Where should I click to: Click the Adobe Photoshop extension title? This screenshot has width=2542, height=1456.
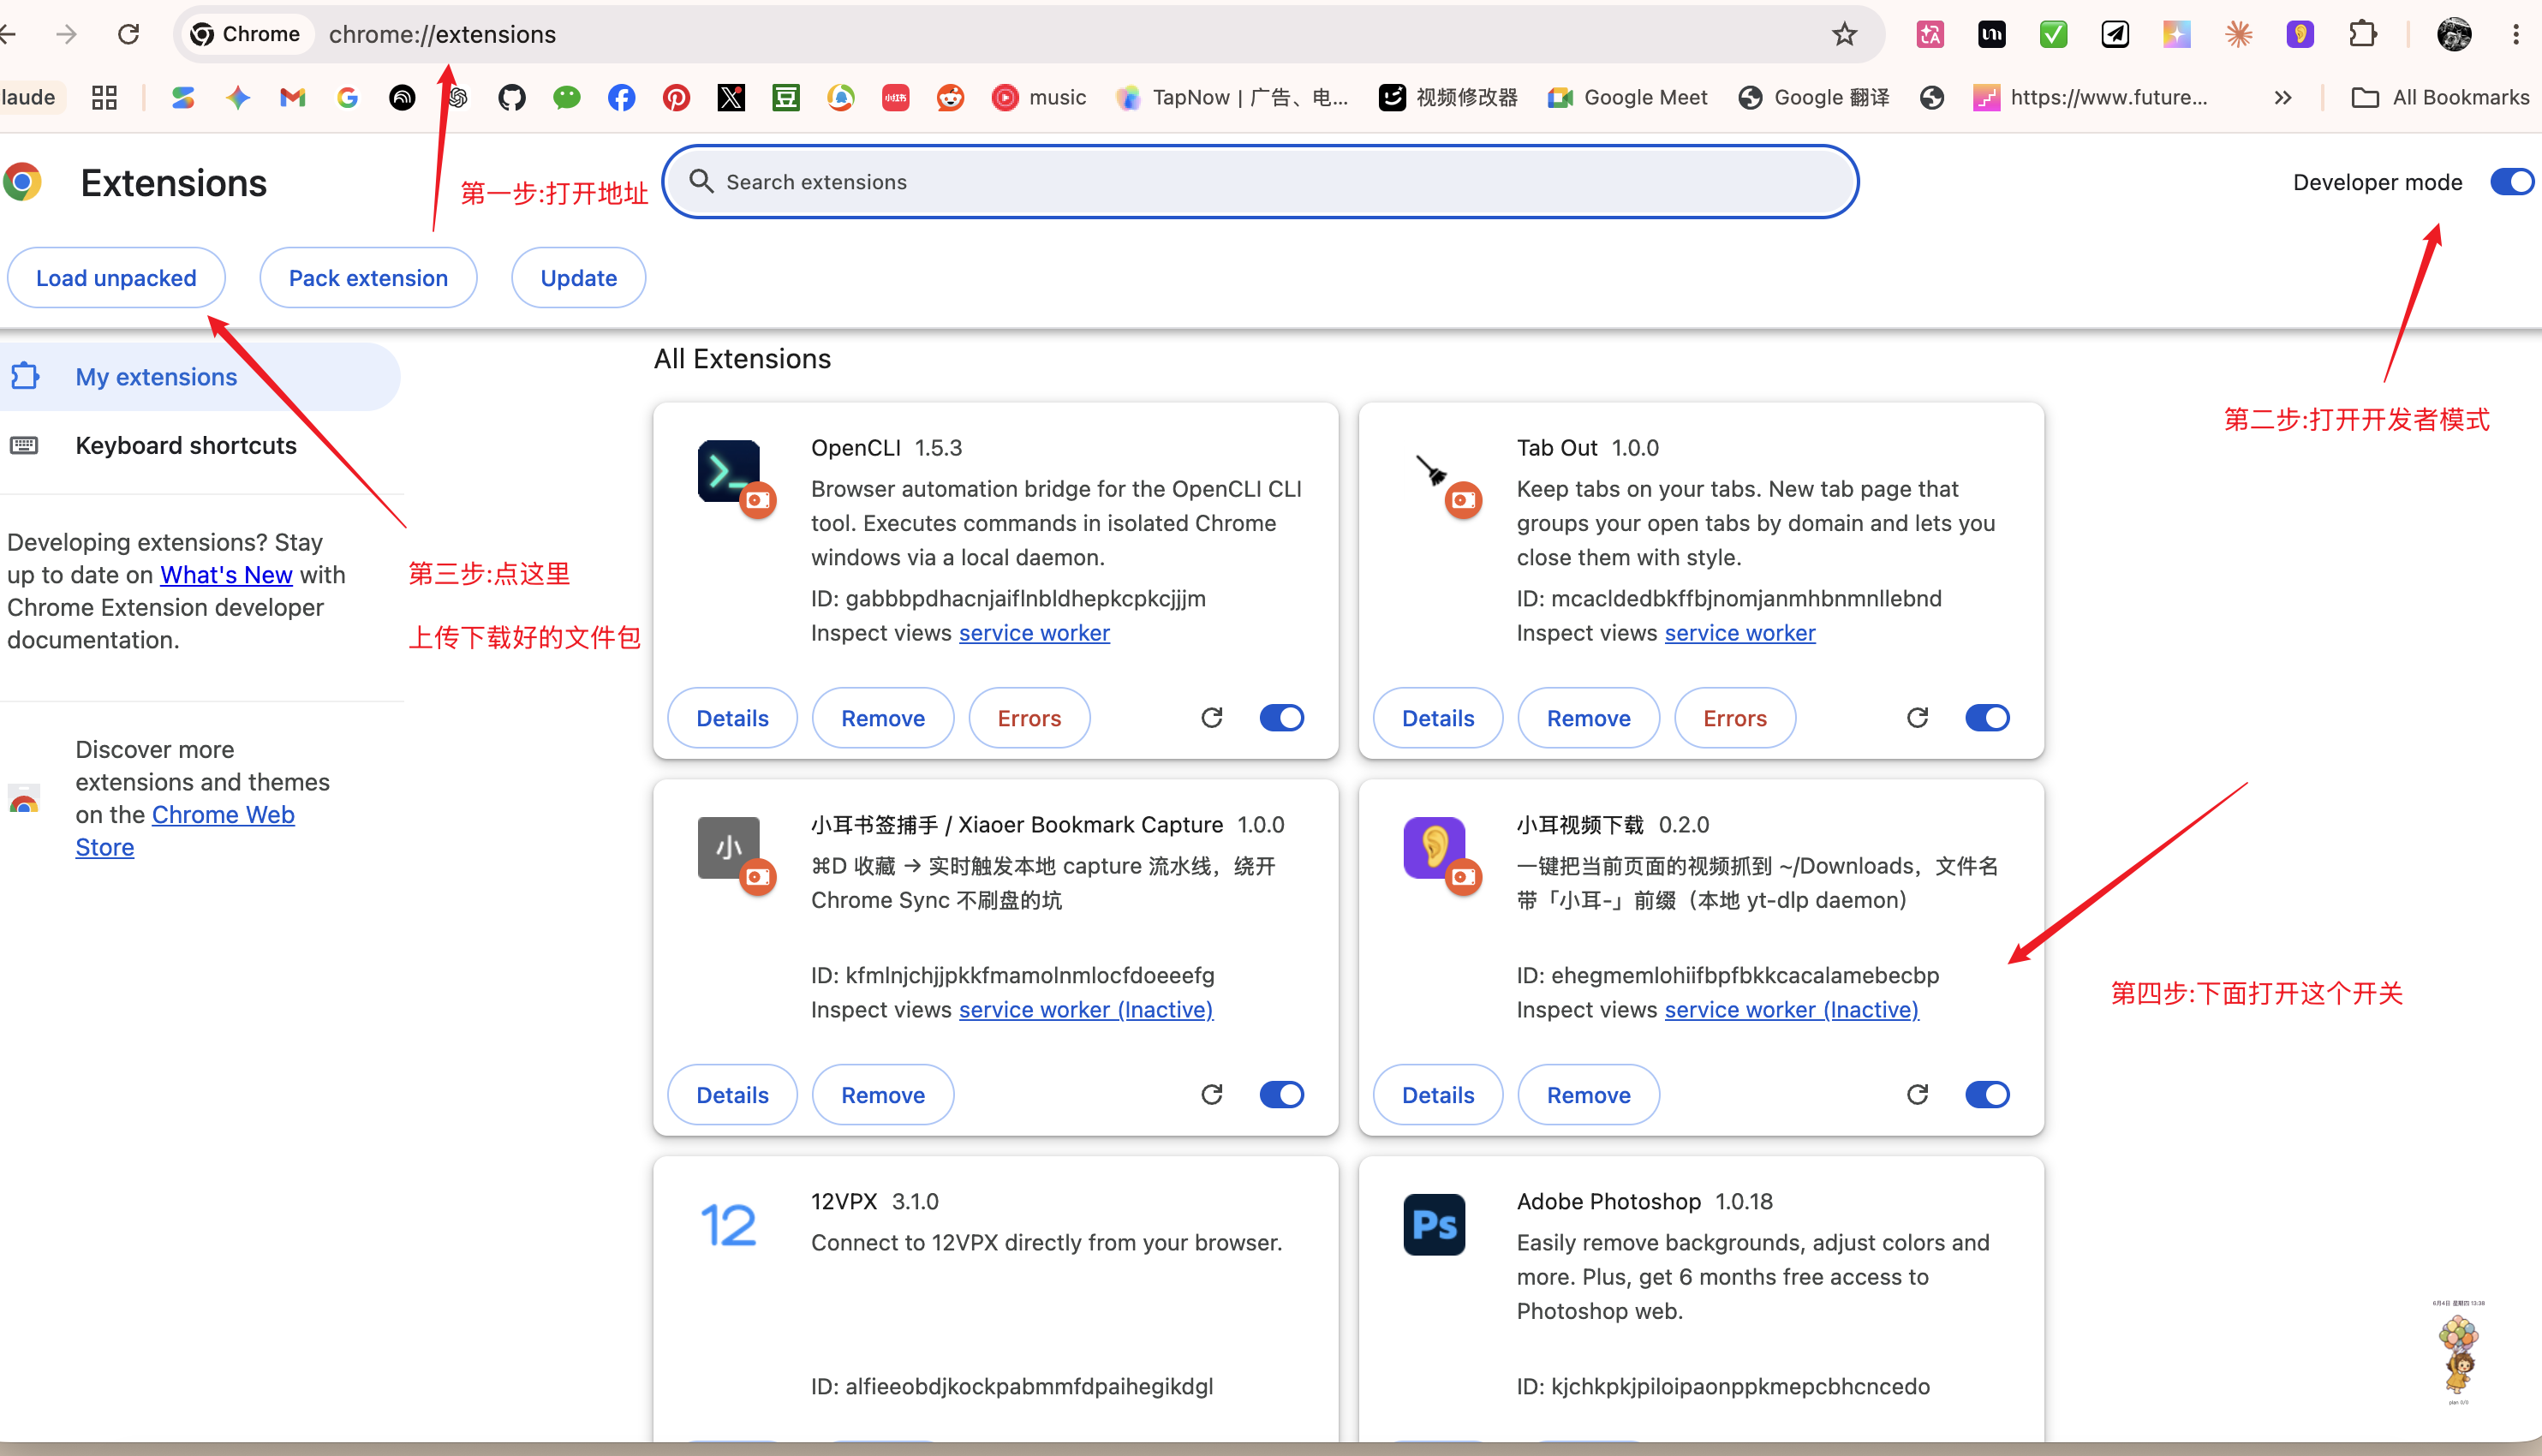pyautogui.click(x=1608, y=1202)
